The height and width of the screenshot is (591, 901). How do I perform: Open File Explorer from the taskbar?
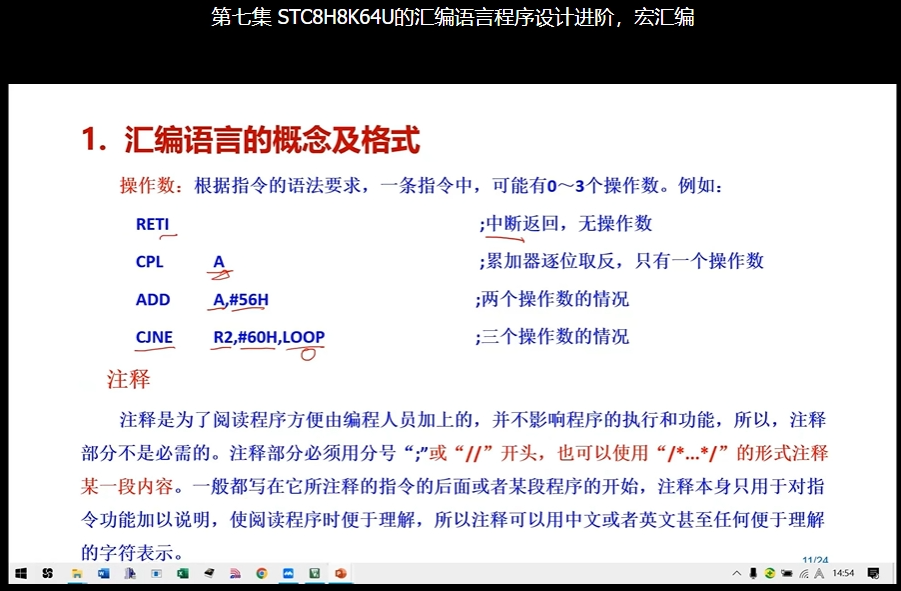point(76,573)
